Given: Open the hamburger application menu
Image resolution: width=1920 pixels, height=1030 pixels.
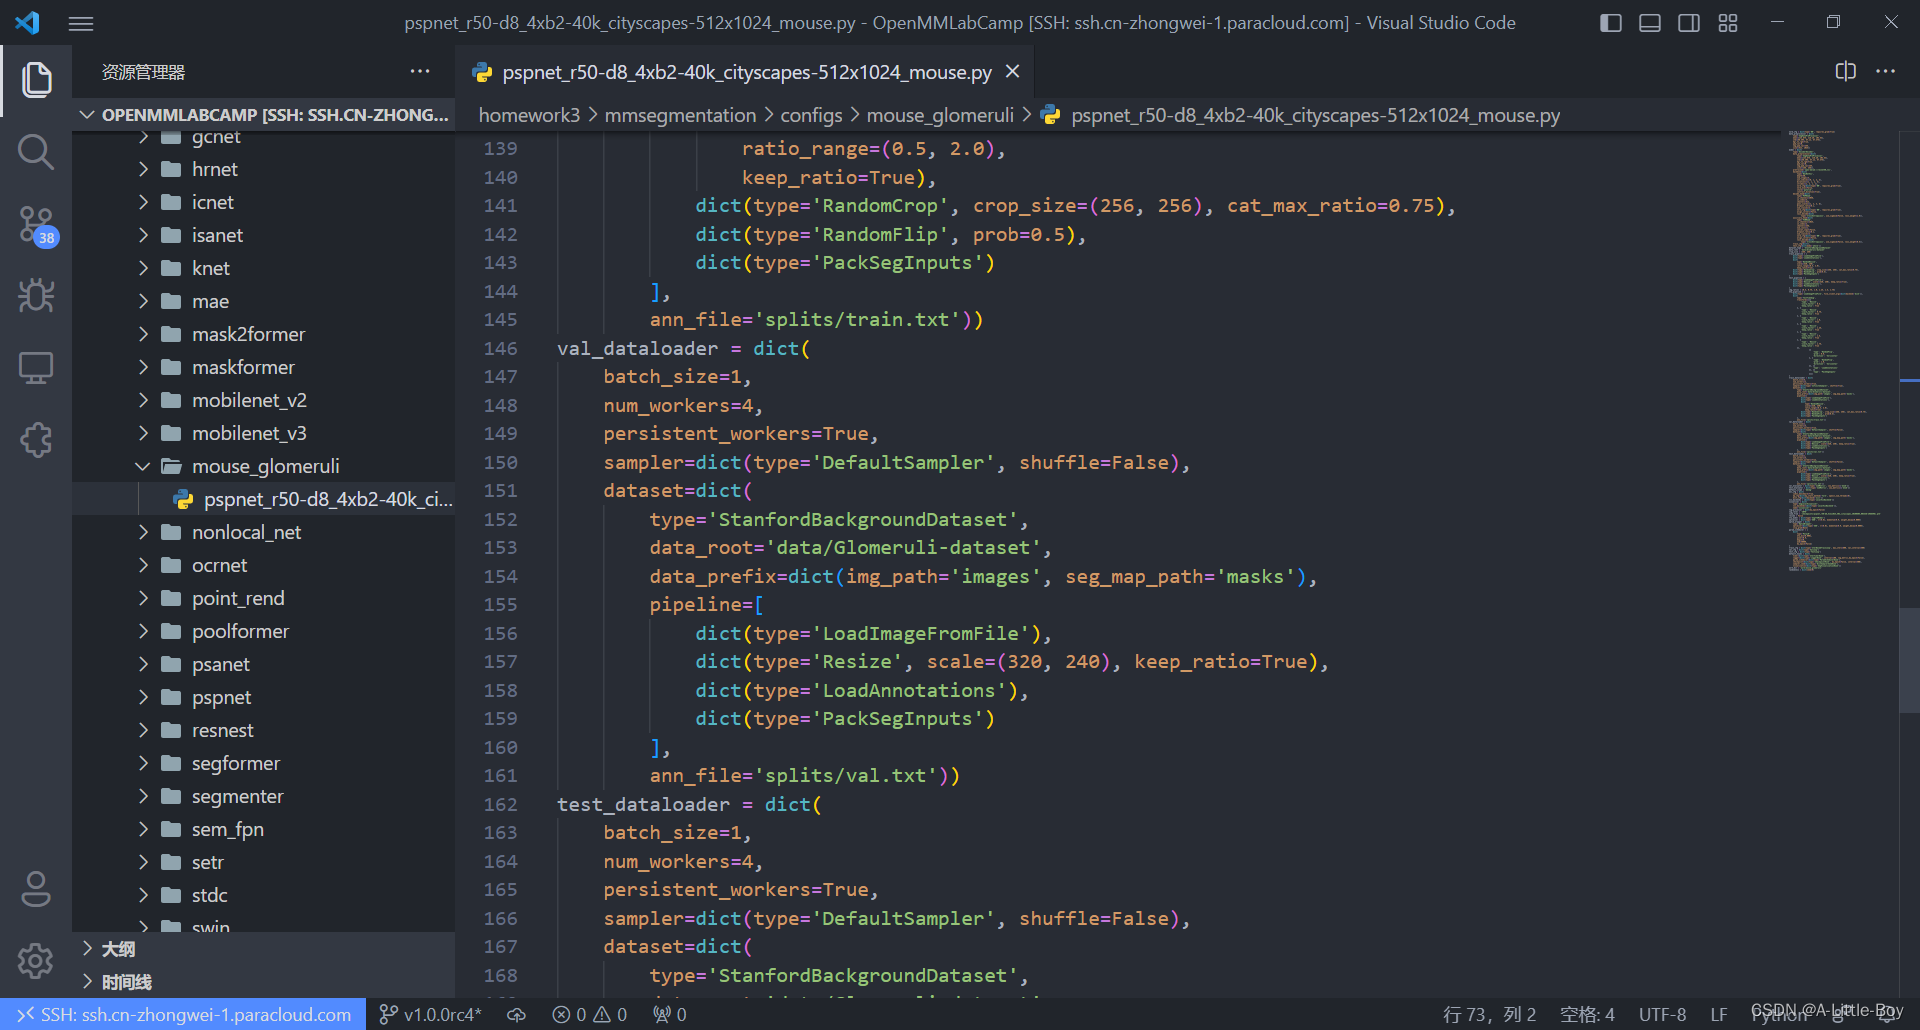Looking at the screenshot, I should [81, 23].
